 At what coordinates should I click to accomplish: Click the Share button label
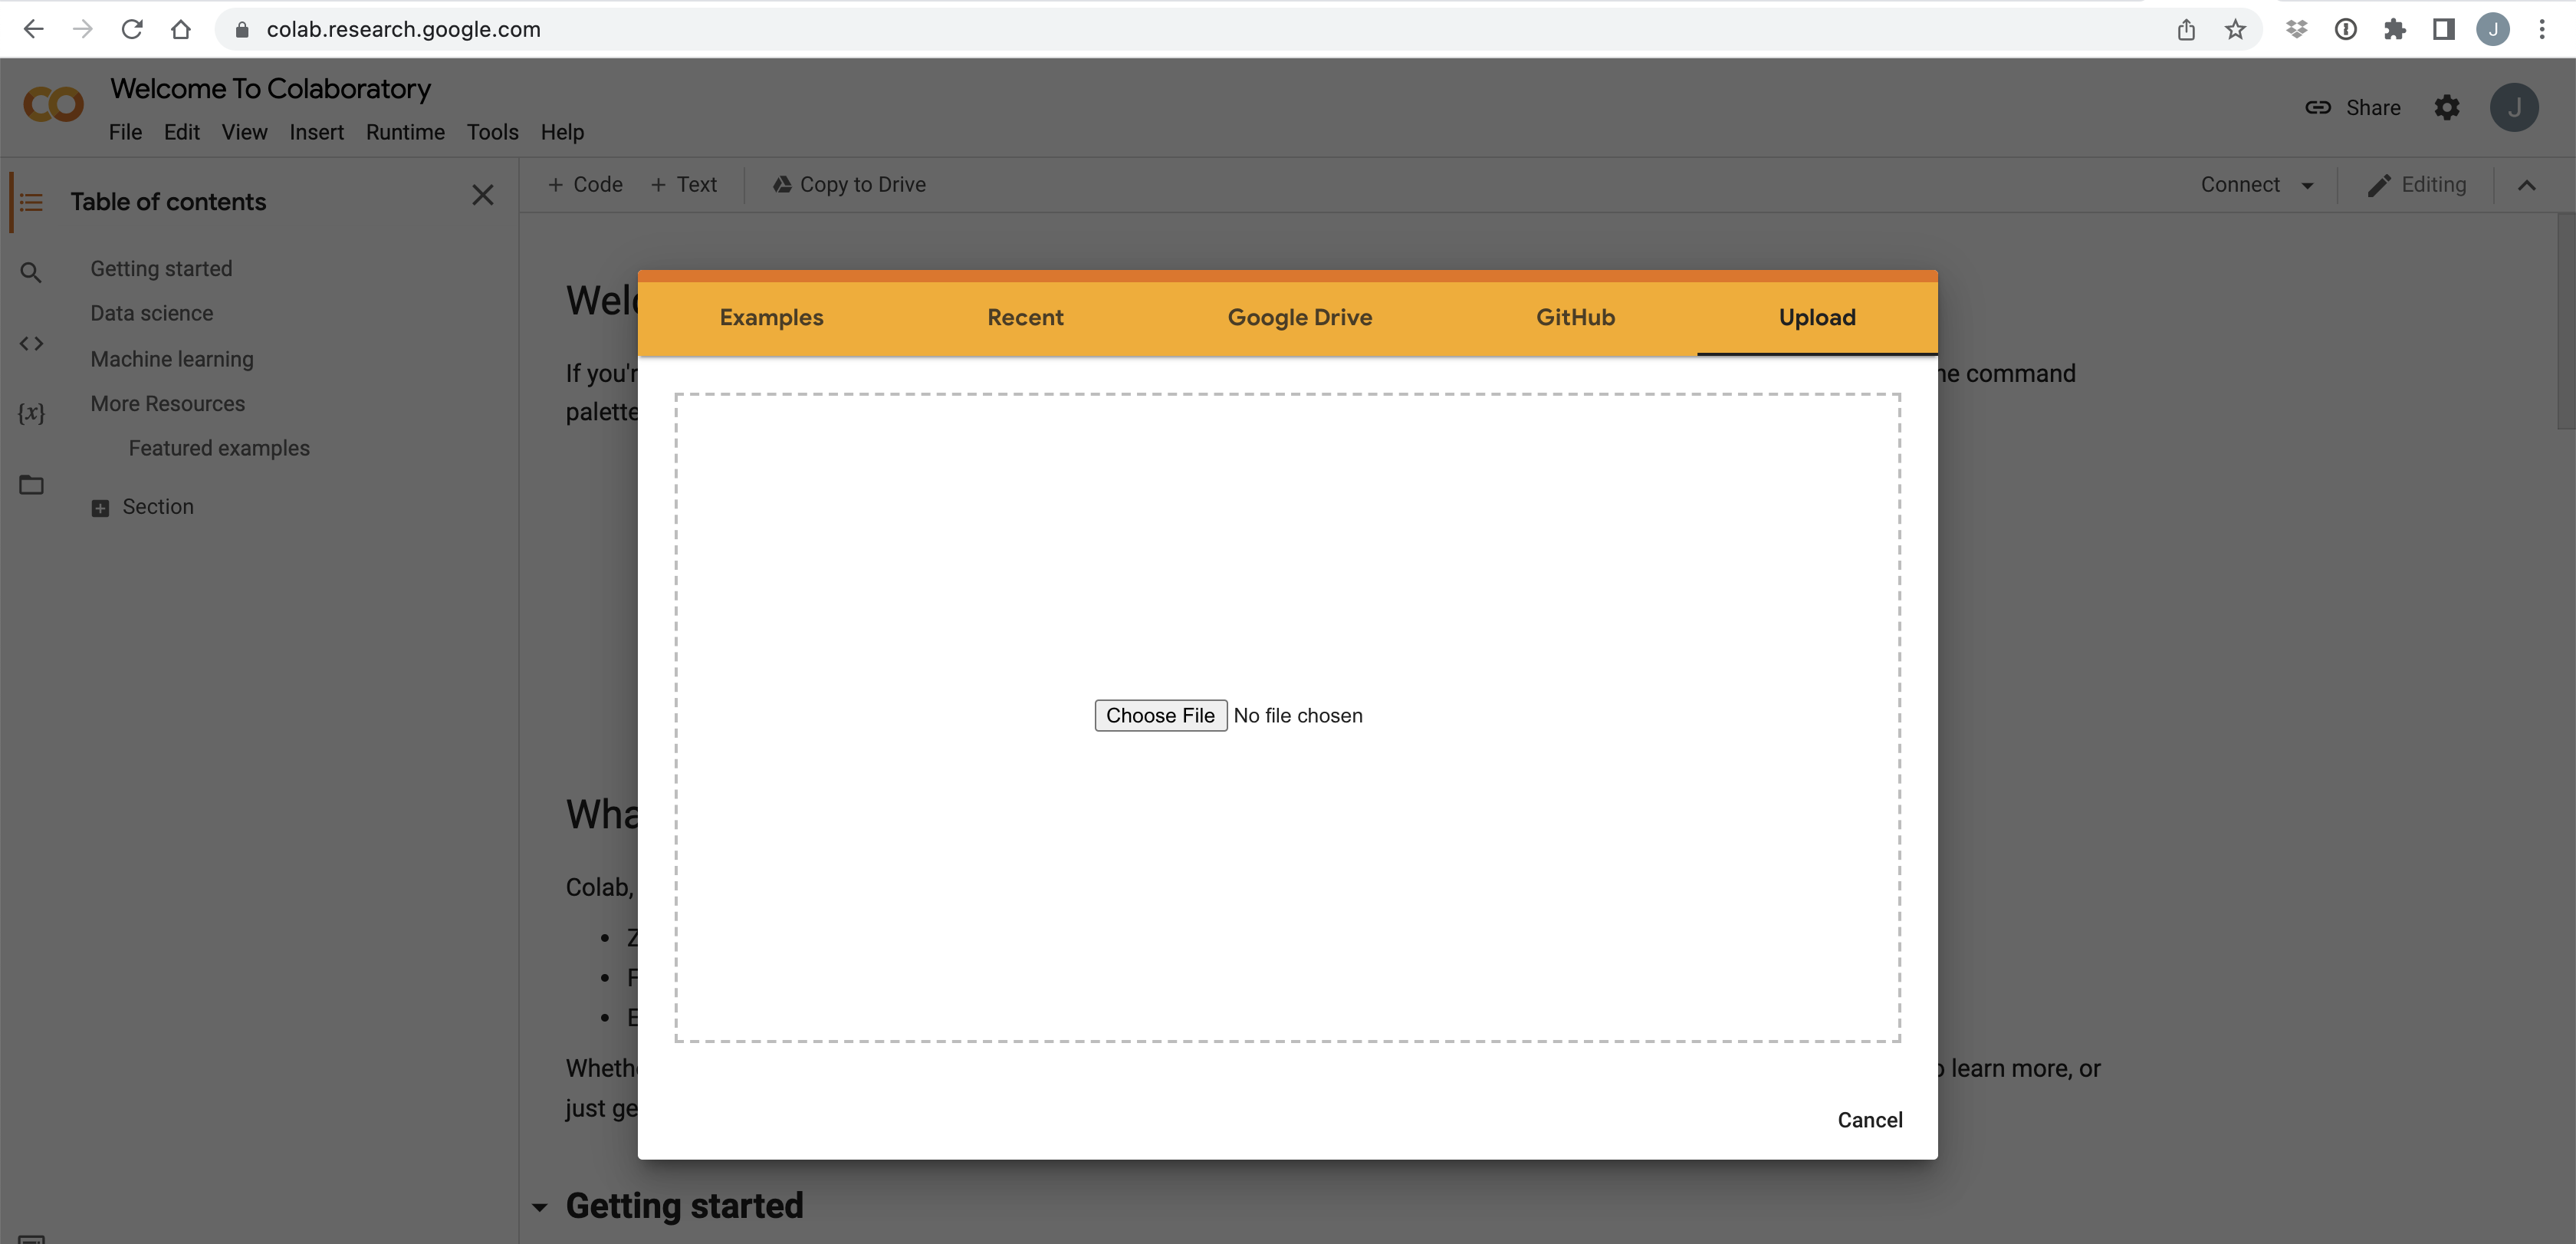coord(2373,107)
